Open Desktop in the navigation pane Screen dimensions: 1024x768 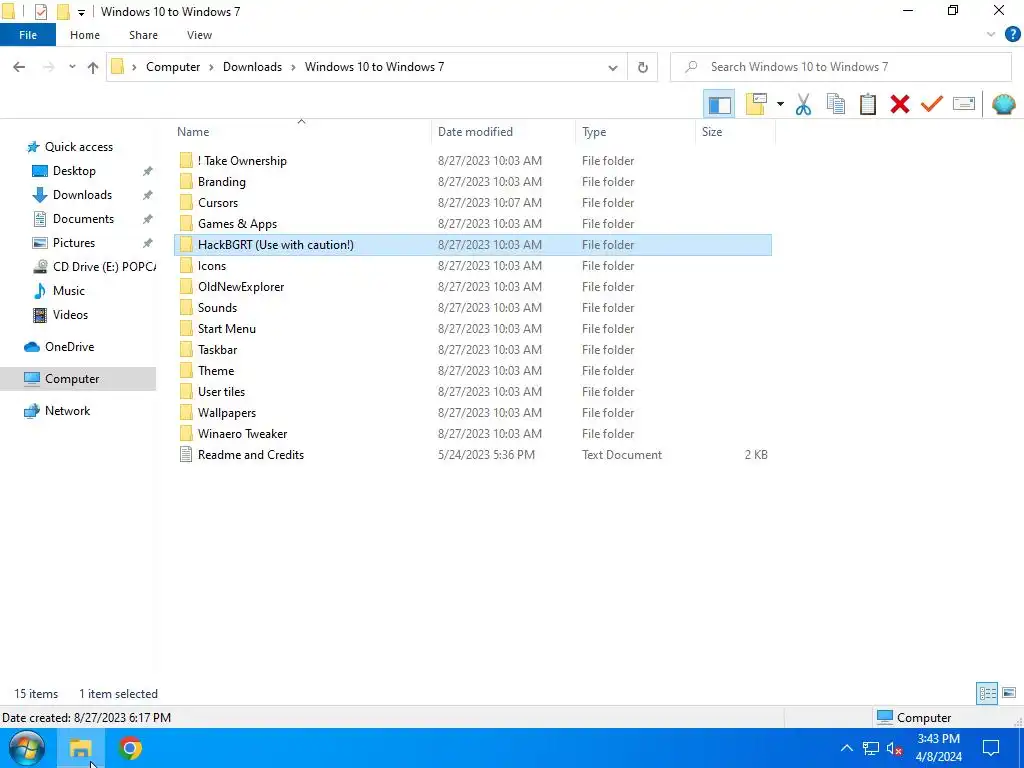coord(74,171)
